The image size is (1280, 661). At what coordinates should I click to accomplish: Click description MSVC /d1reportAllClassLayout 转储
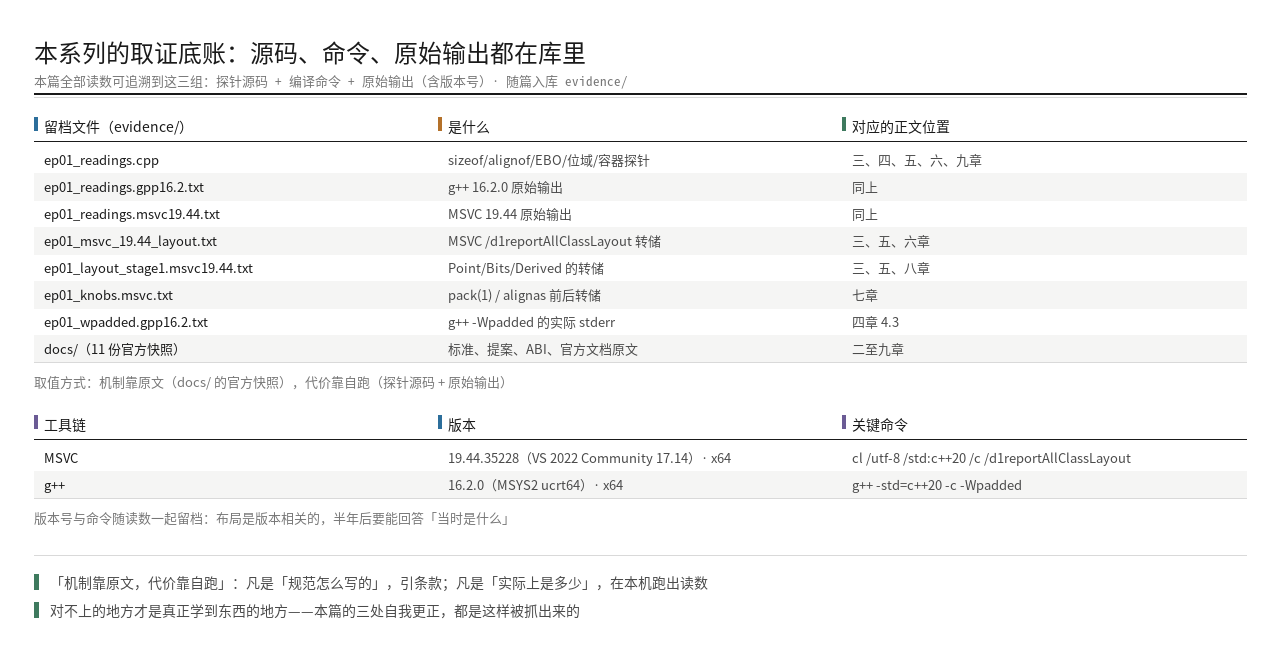pyautogui.click(x=554, y=241)
